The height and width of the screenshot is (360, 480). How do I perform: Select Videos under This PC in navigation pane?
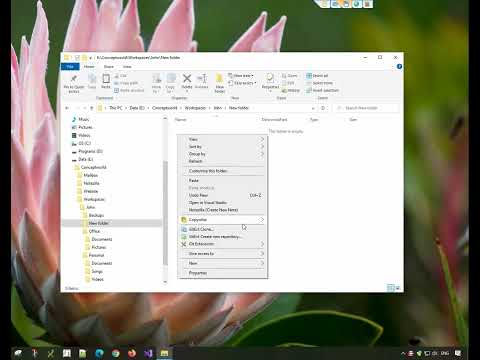point(84,135)
